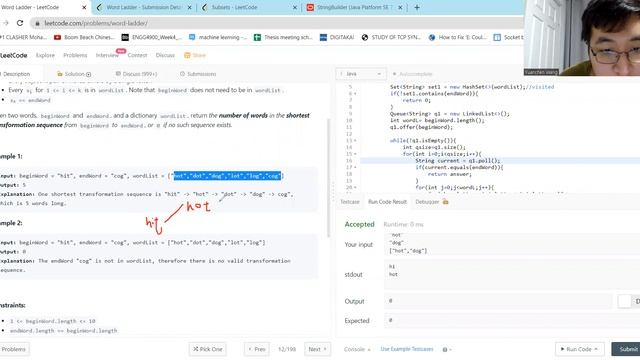Click the highlighted wordList in Example 1
This screenshot has height=360, width=640.
tap(227, 176)
